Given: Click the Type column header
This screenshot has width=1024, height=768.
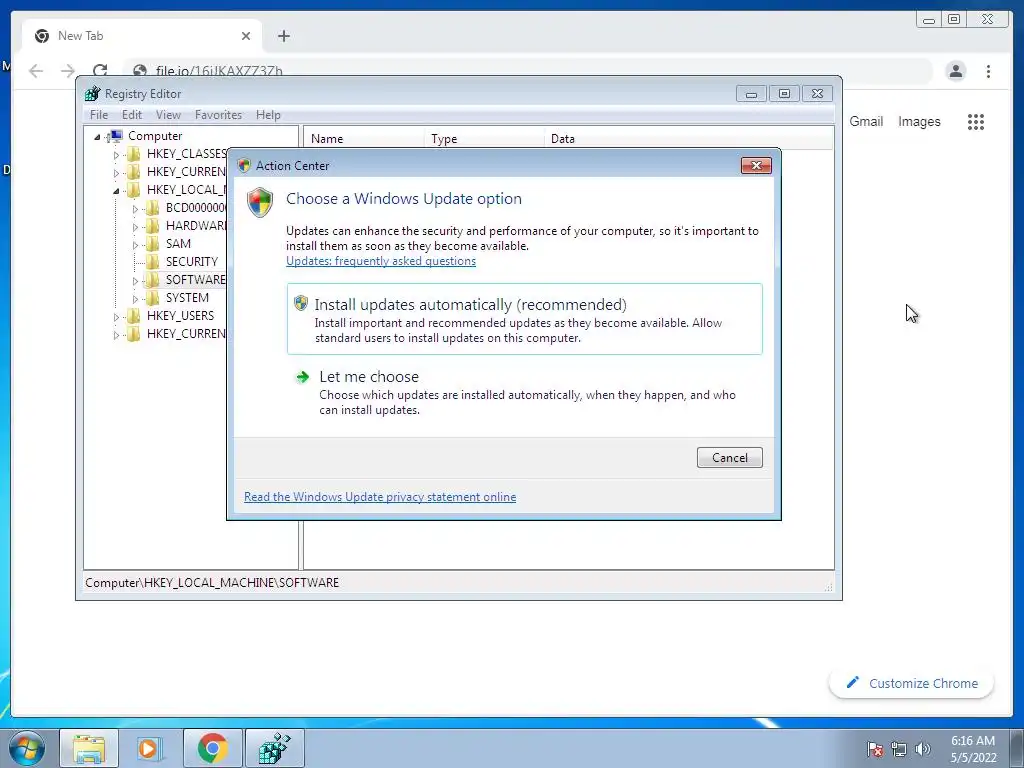Looking at the screenshot, I should pyautogui.click(x=484, y=138).
